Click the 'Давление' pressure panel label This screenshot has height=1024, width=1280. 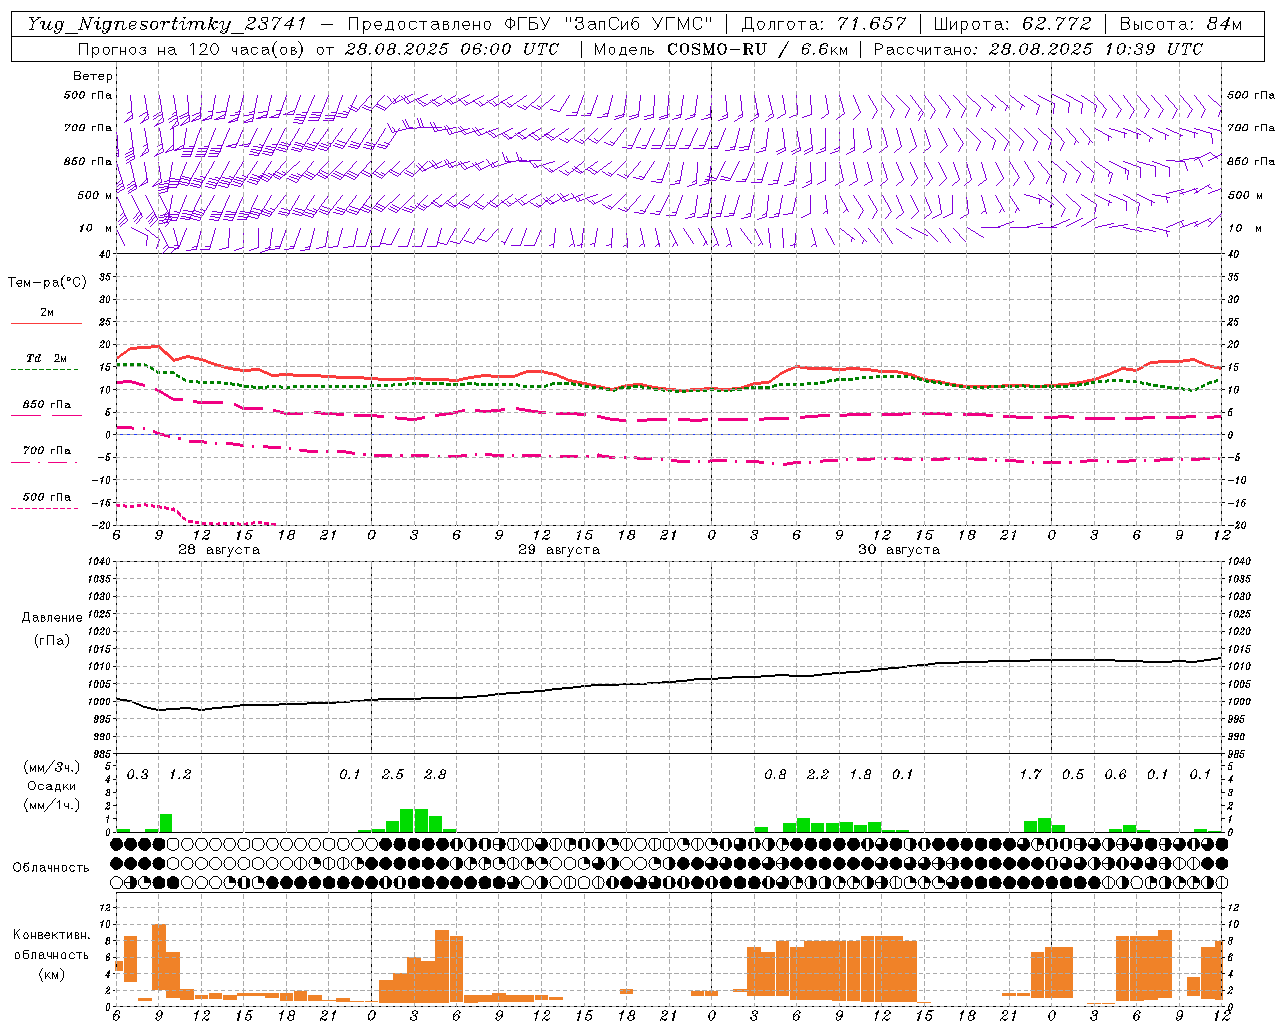click(x=52, y=618)
